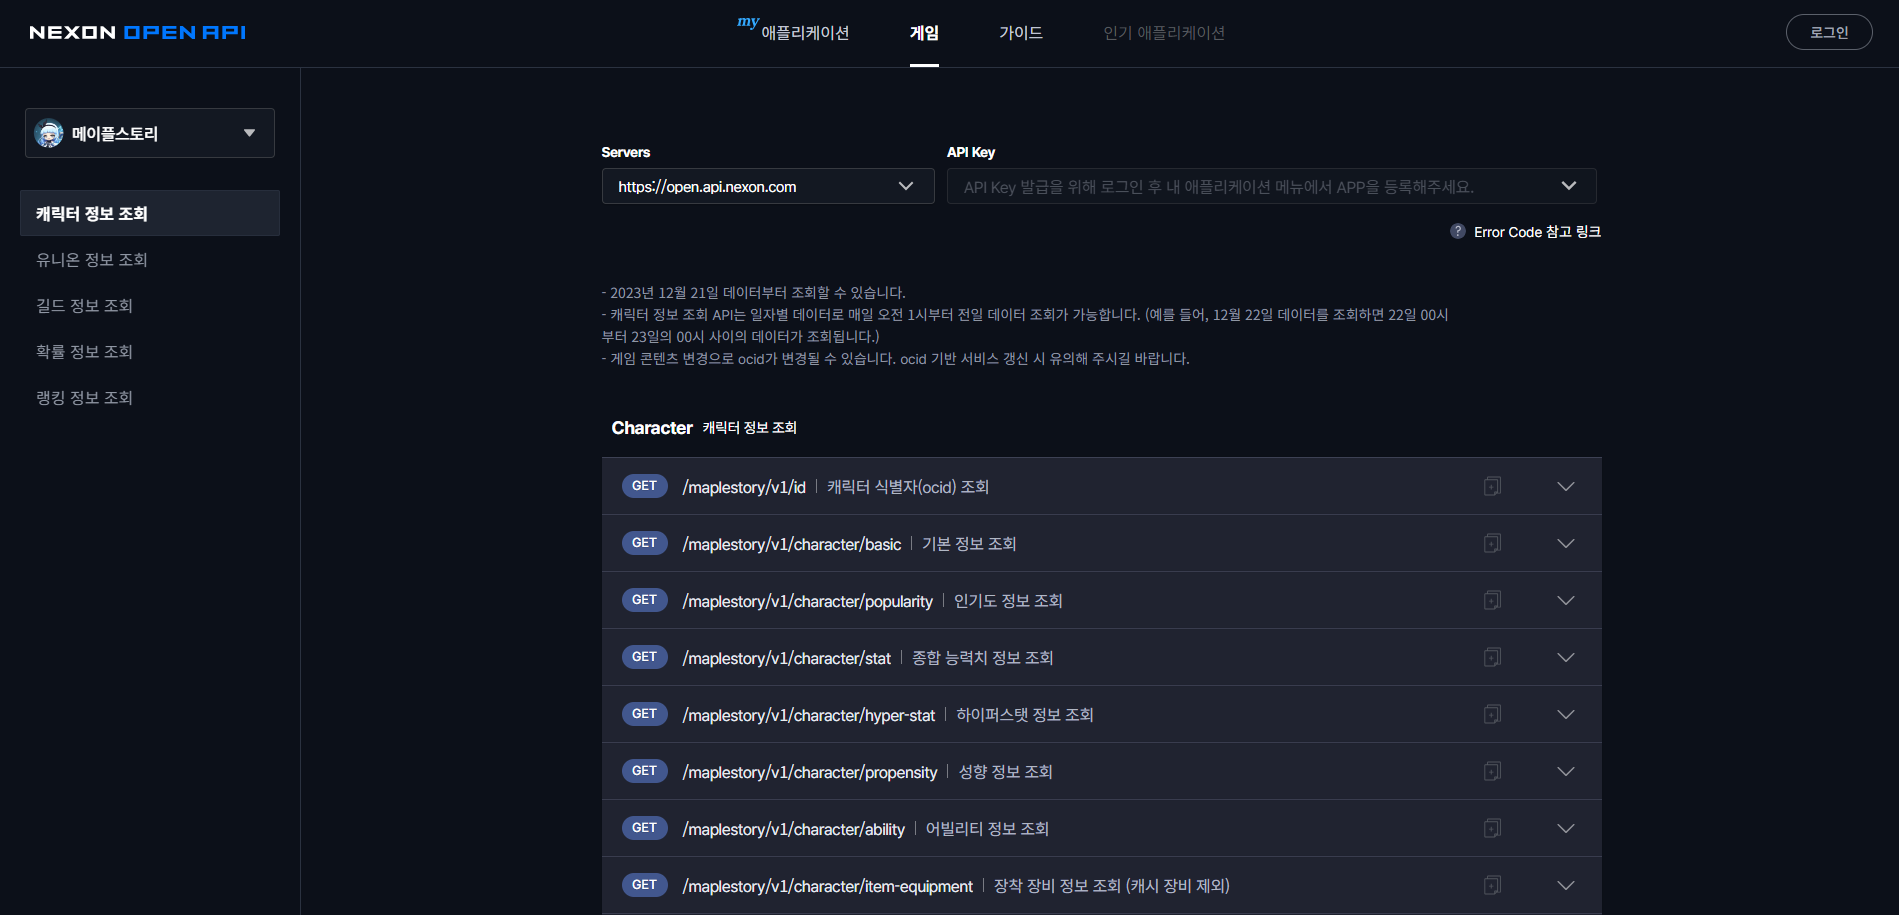
Task: Click the NEXON OPEN API logo
Action: pyautogui.click(x=137, y=31)
